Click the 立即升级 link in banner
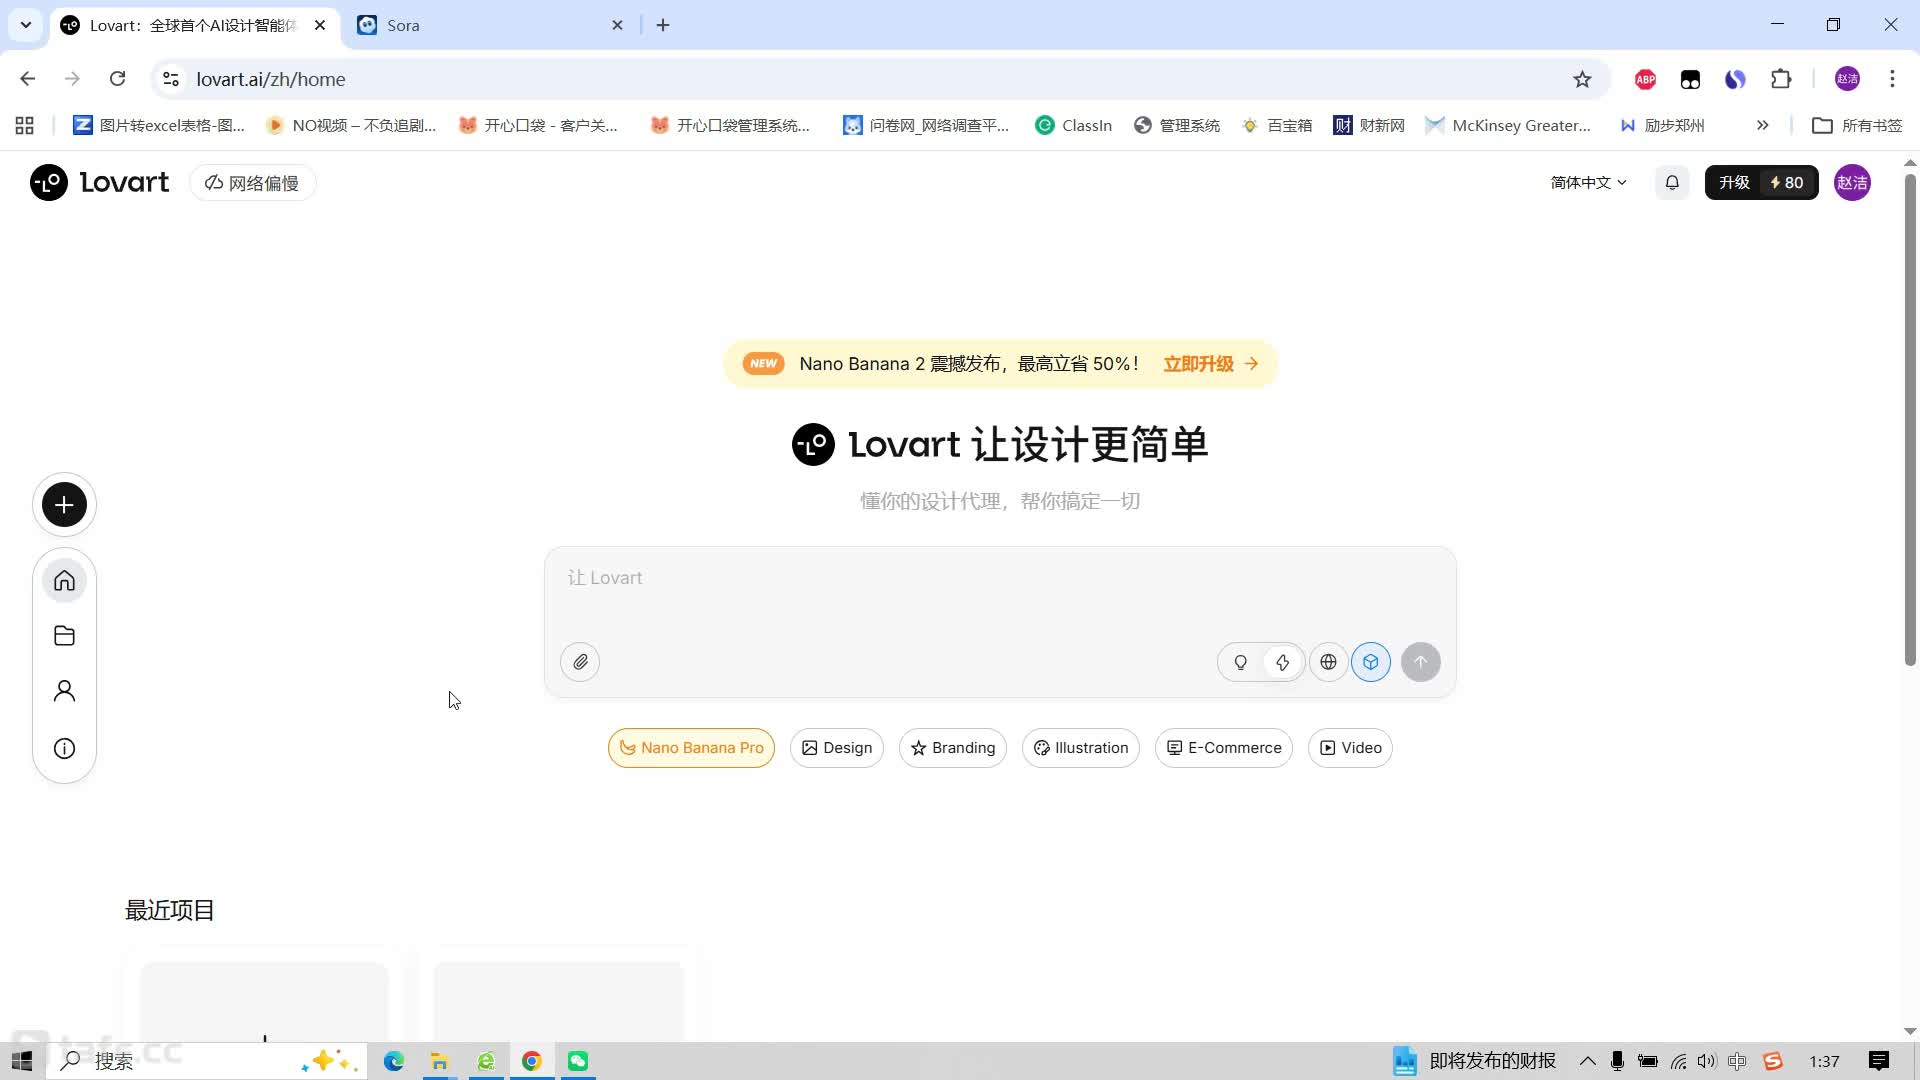Viewport: 1920px width, 1080px height. (1210, 364)
